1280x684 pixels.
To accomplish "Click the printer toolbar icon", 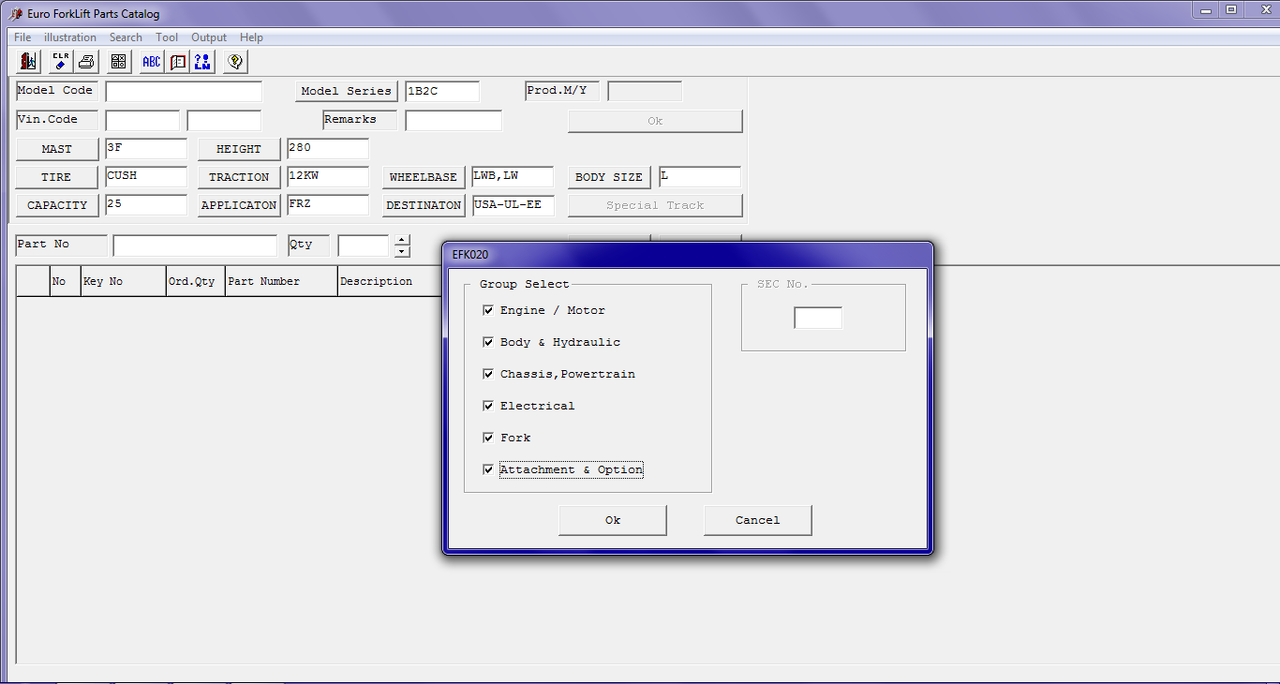I will tap(86, 61).
